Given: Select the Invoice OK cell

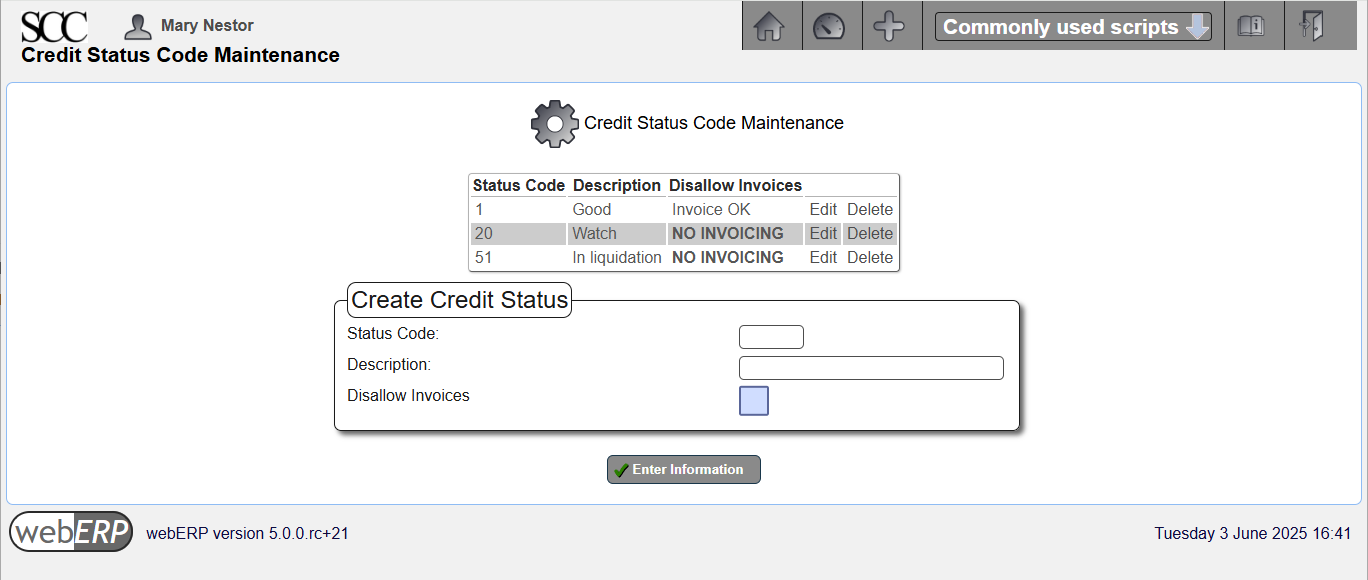Looking at the screenshot, I should tap(735, 210).
